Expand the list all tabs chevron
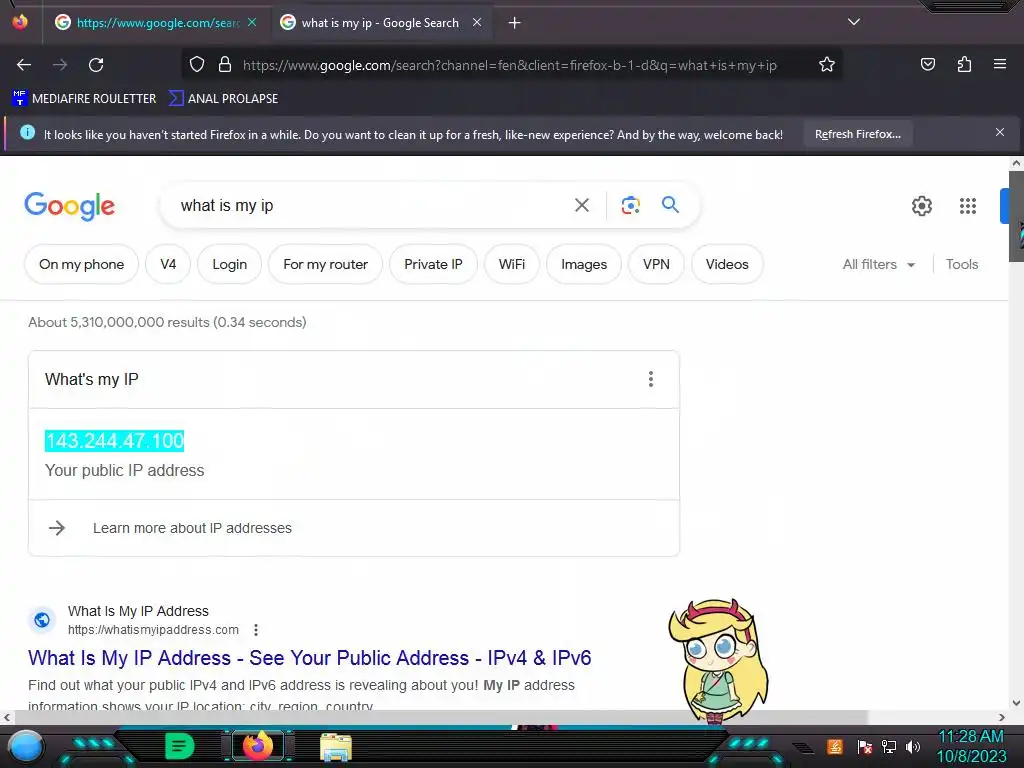The height and width of the screenshot is (768, 1024). pos(854,22)
